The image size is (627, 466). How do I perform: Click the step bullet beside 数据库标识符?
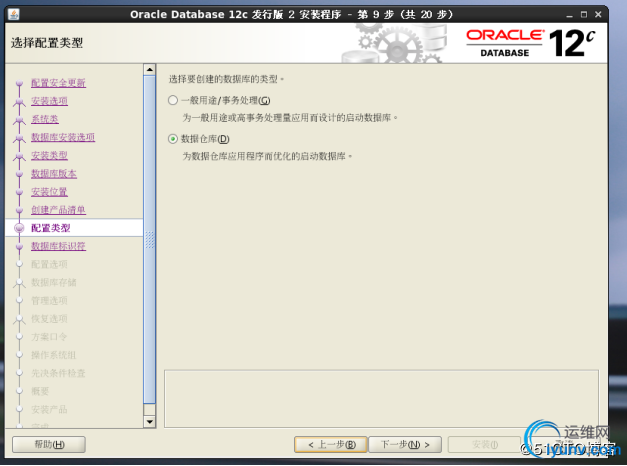click(x=19, y=246)
